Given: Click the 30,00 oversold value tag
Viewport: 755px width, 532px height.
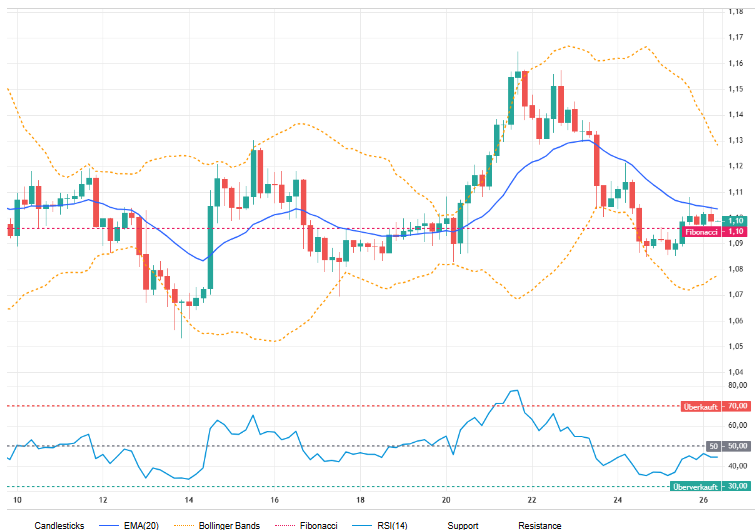Looking at the screenshot, I should click(x=737, y=487).
